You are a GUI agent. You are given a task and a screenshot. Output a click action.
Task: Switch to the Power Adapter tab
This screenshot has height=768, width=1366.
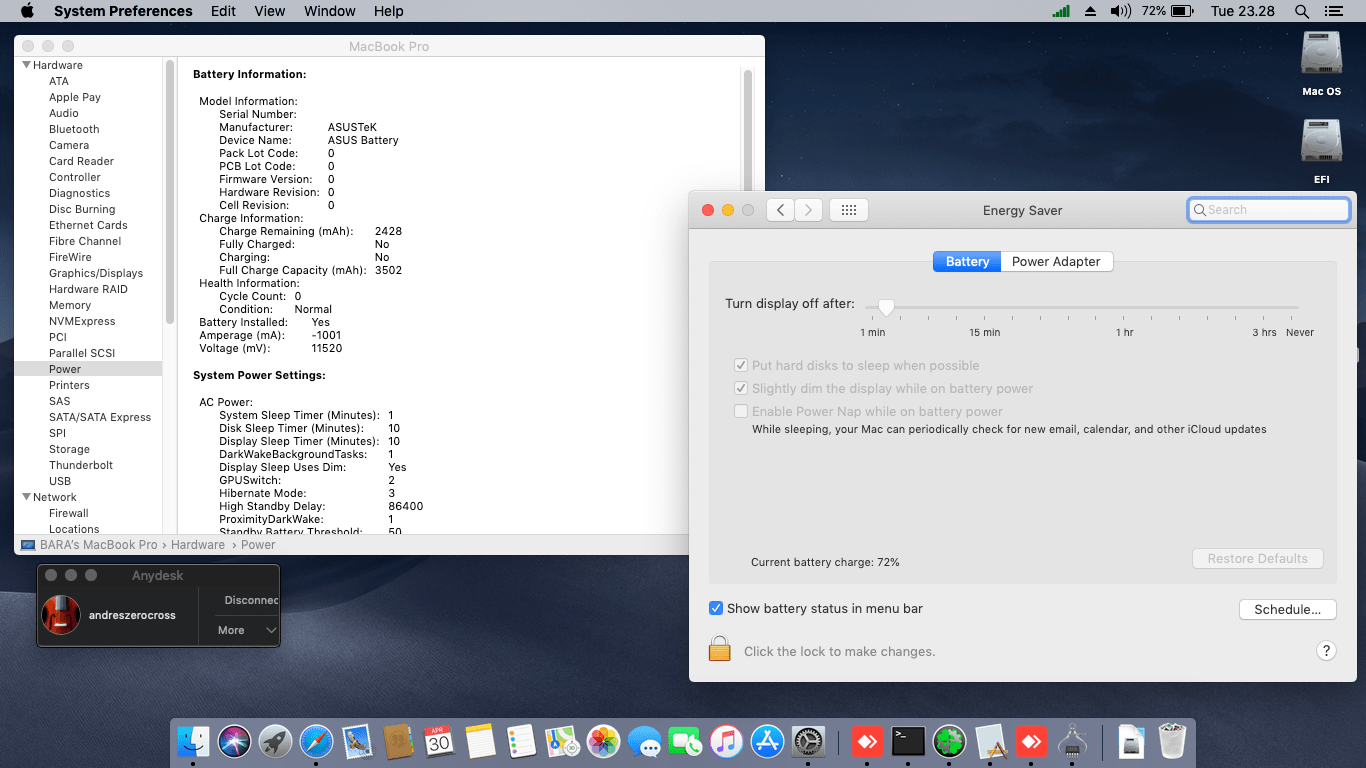pos(1057,261)
